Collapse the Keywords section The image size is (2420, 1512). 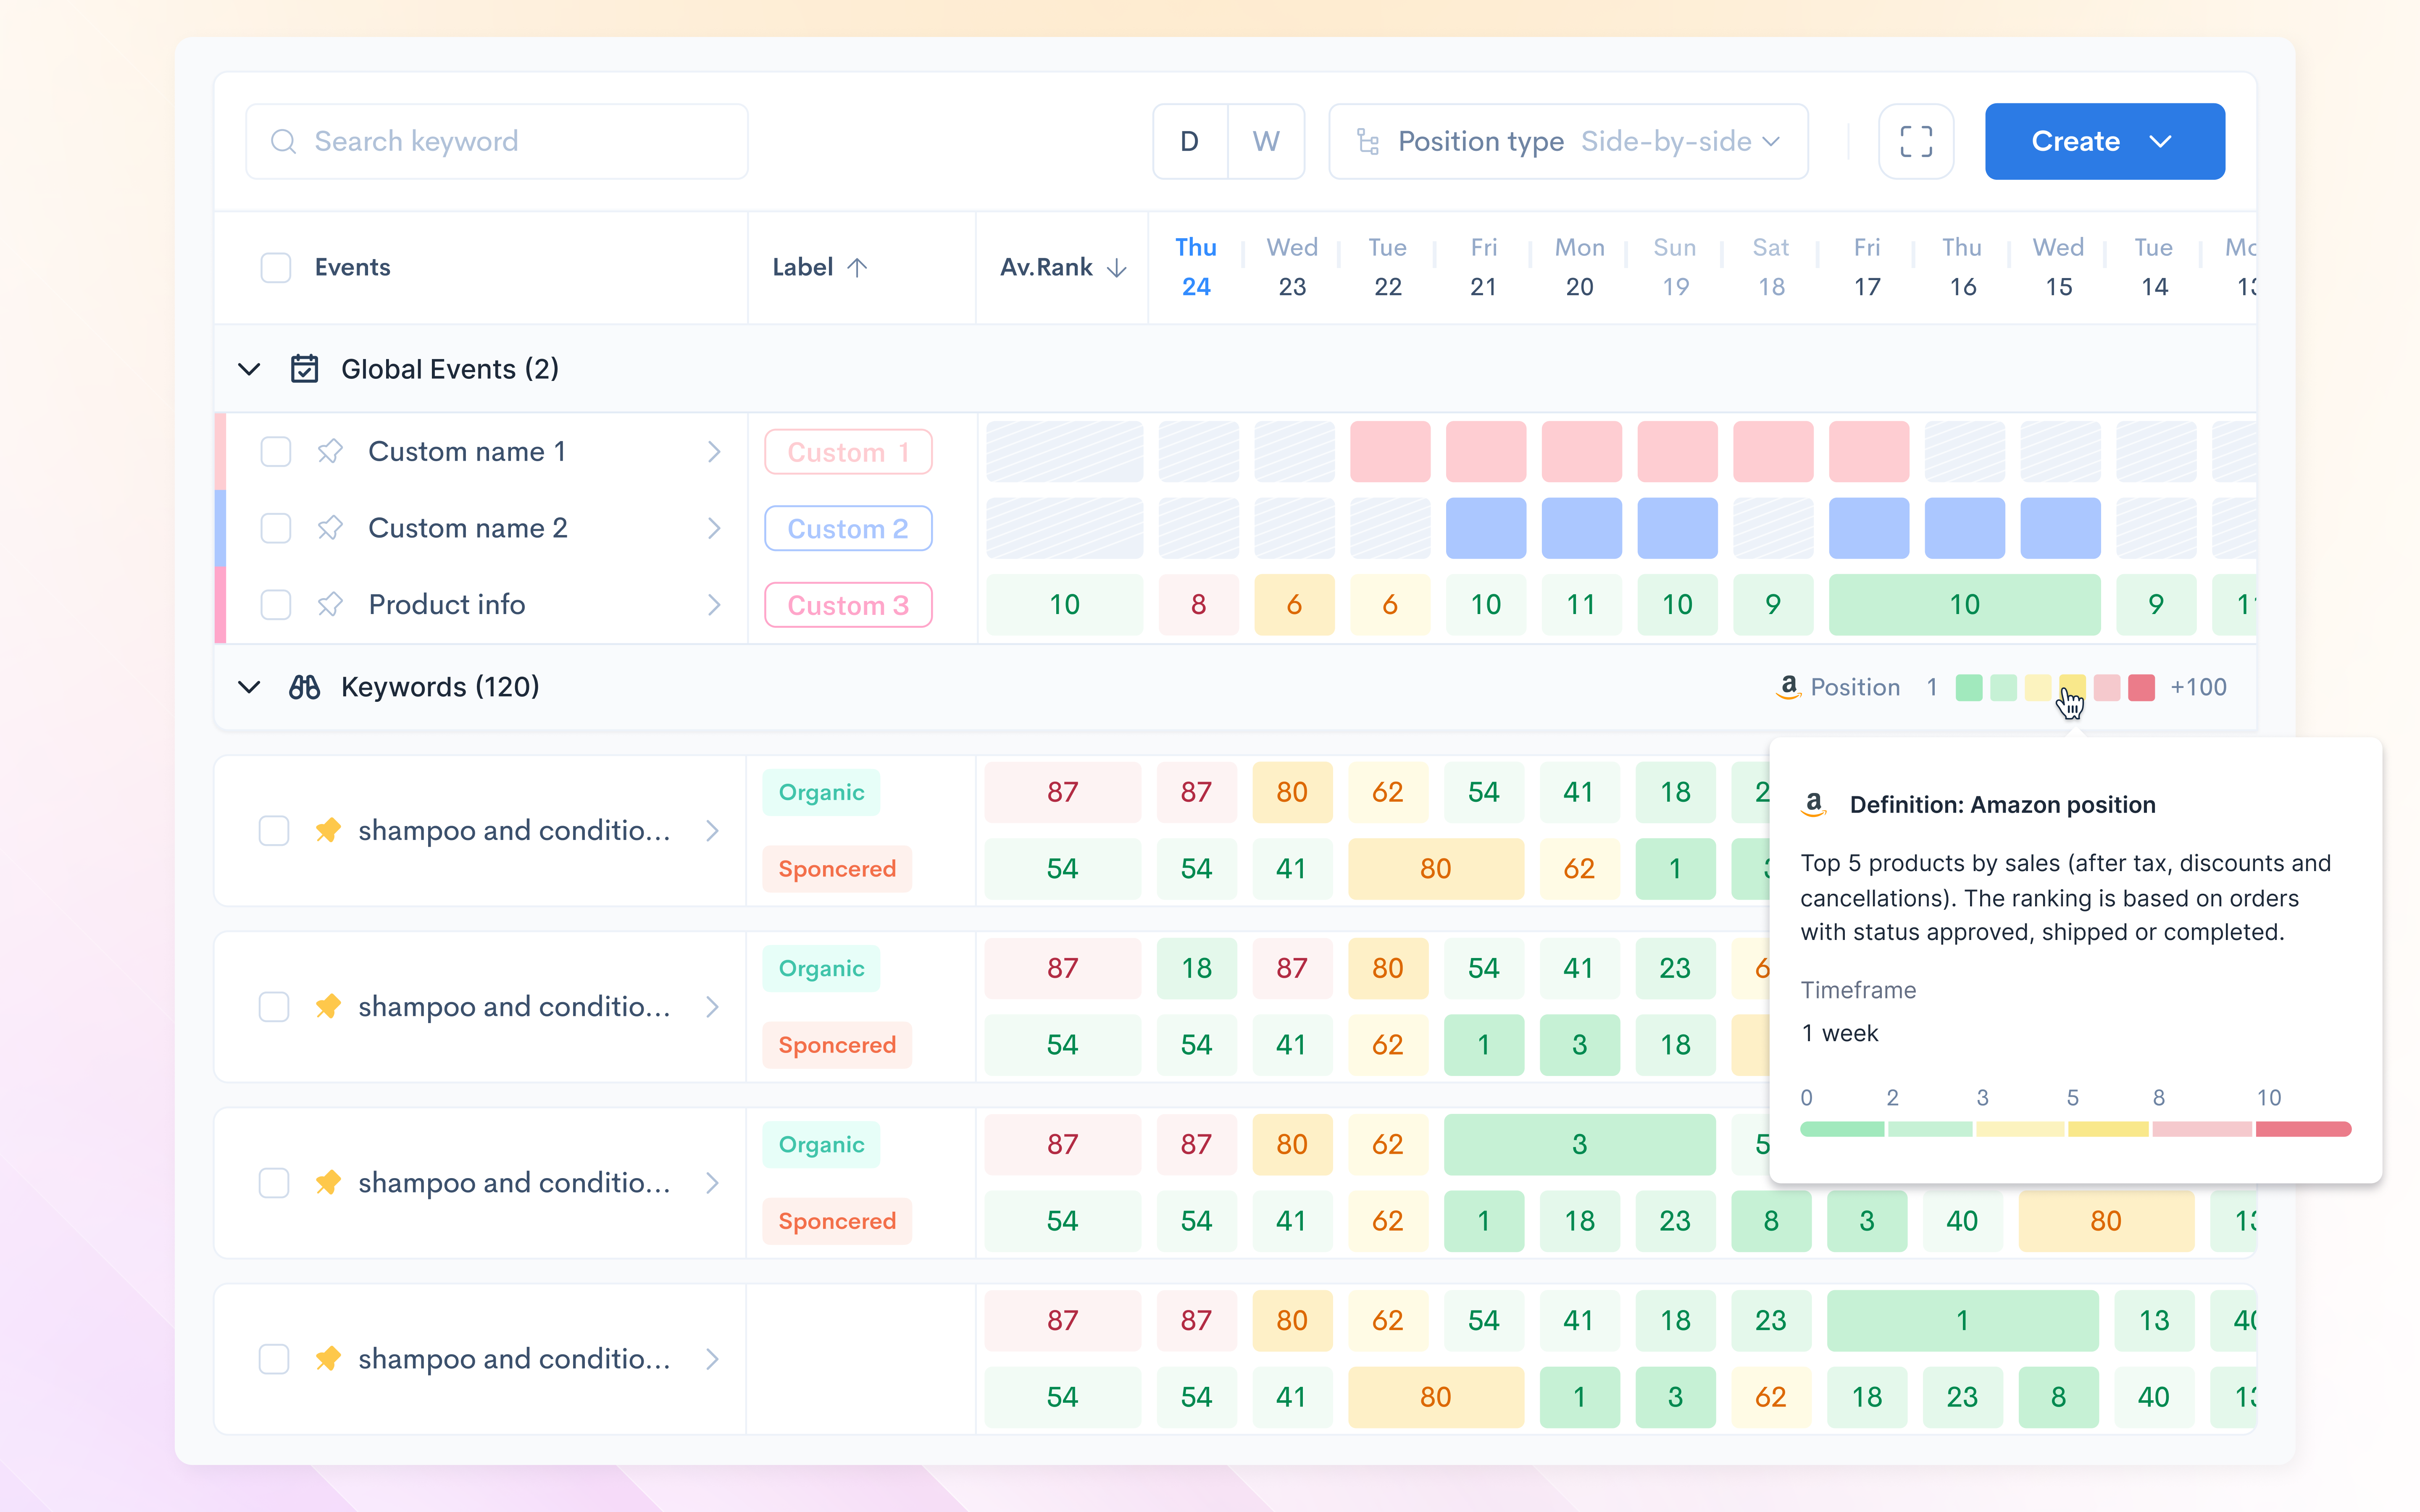(249, 687)
